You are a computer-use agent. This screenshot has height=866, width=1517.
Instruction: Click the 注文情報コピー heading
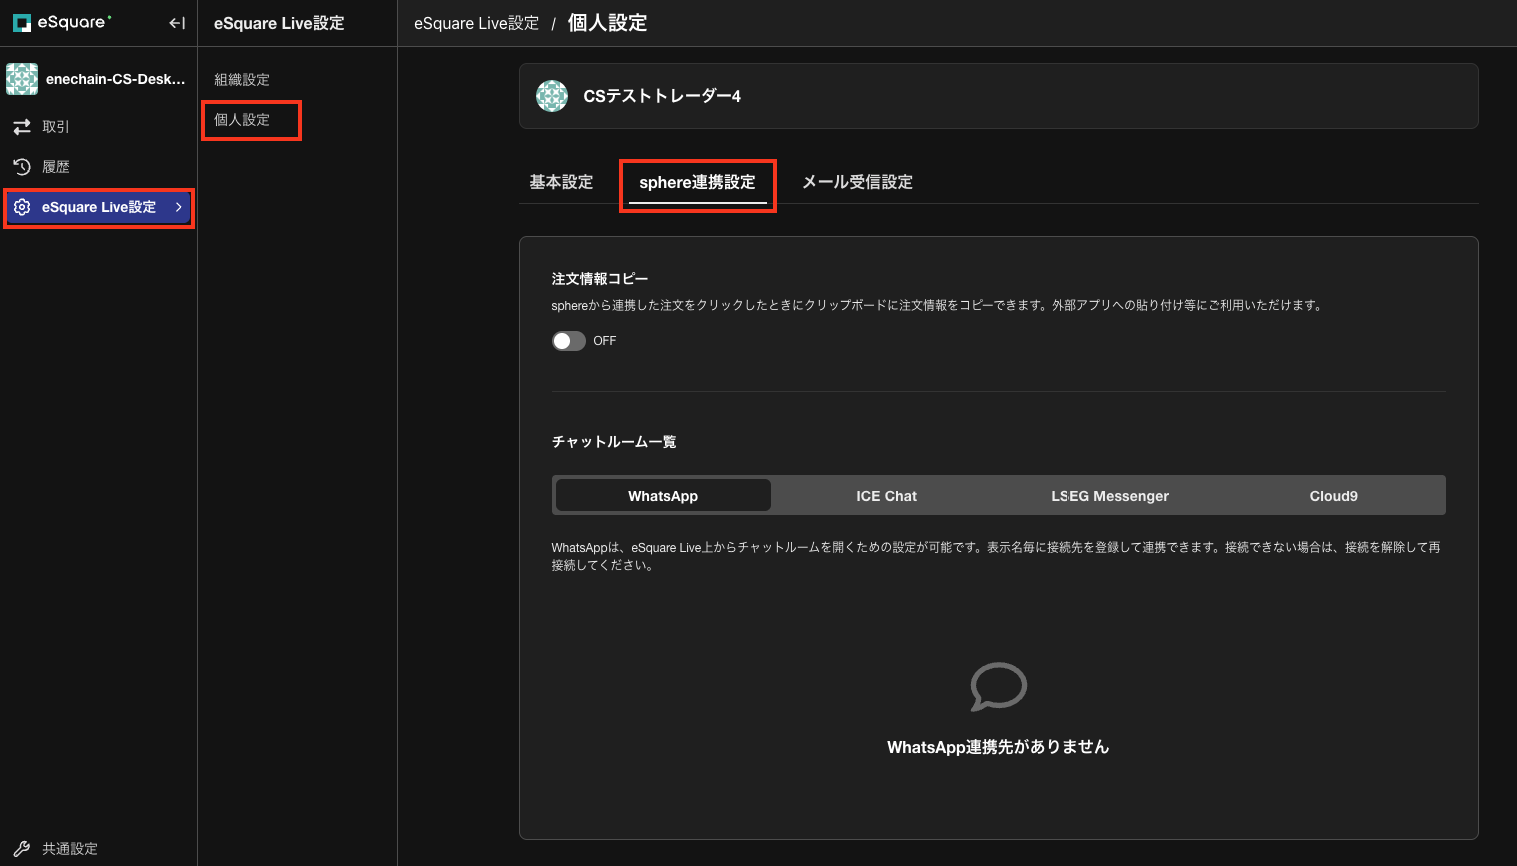[600, 279]
